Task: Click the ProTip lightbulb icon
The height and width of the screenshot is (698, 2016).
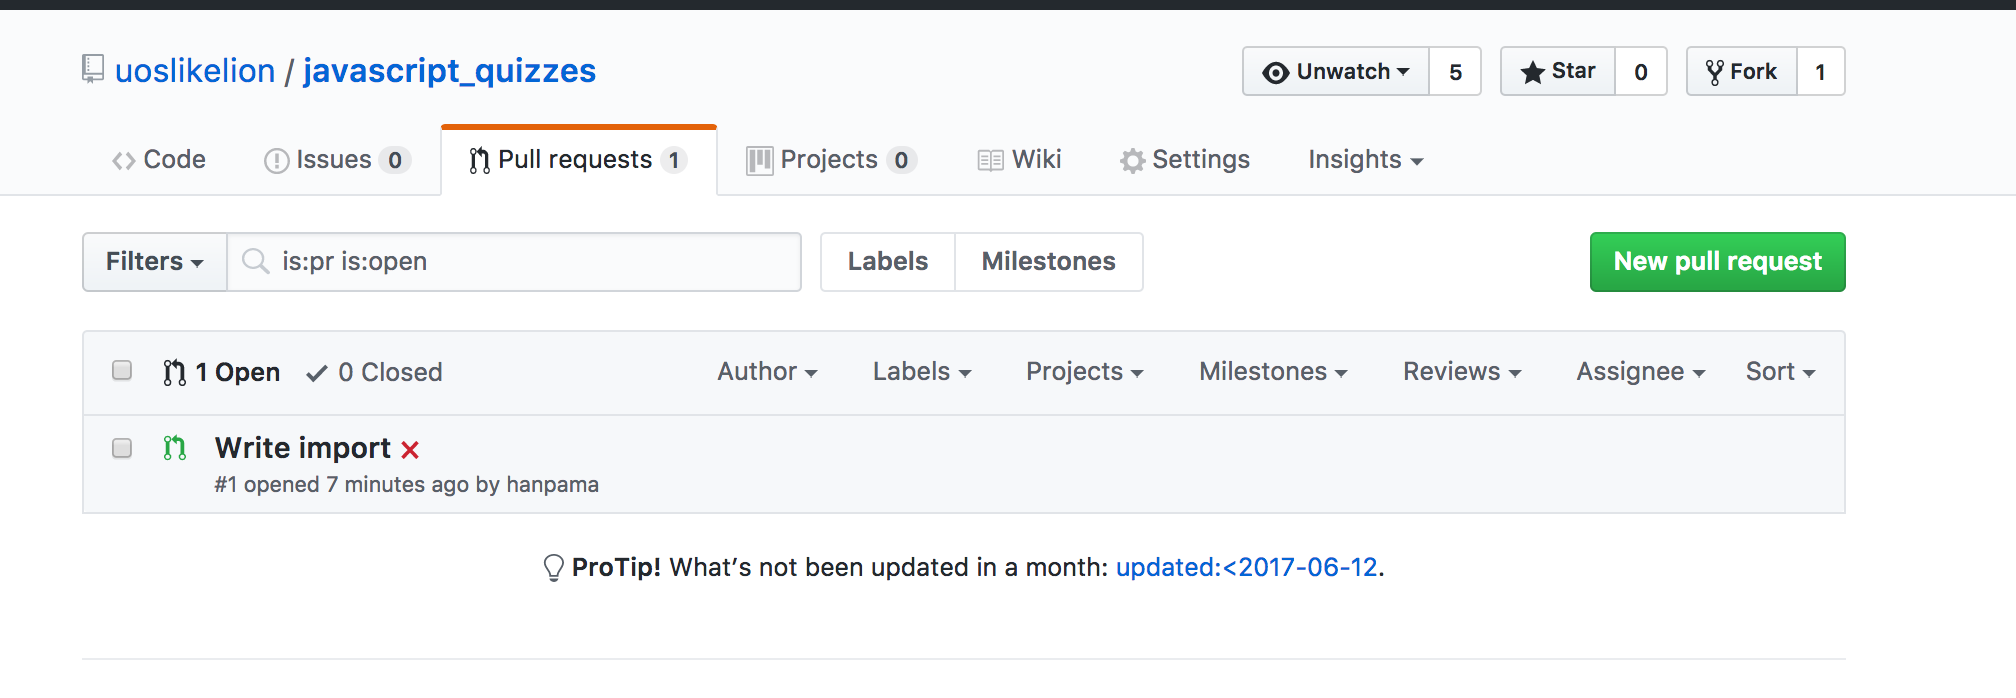Action: click(x=553, y=568)
